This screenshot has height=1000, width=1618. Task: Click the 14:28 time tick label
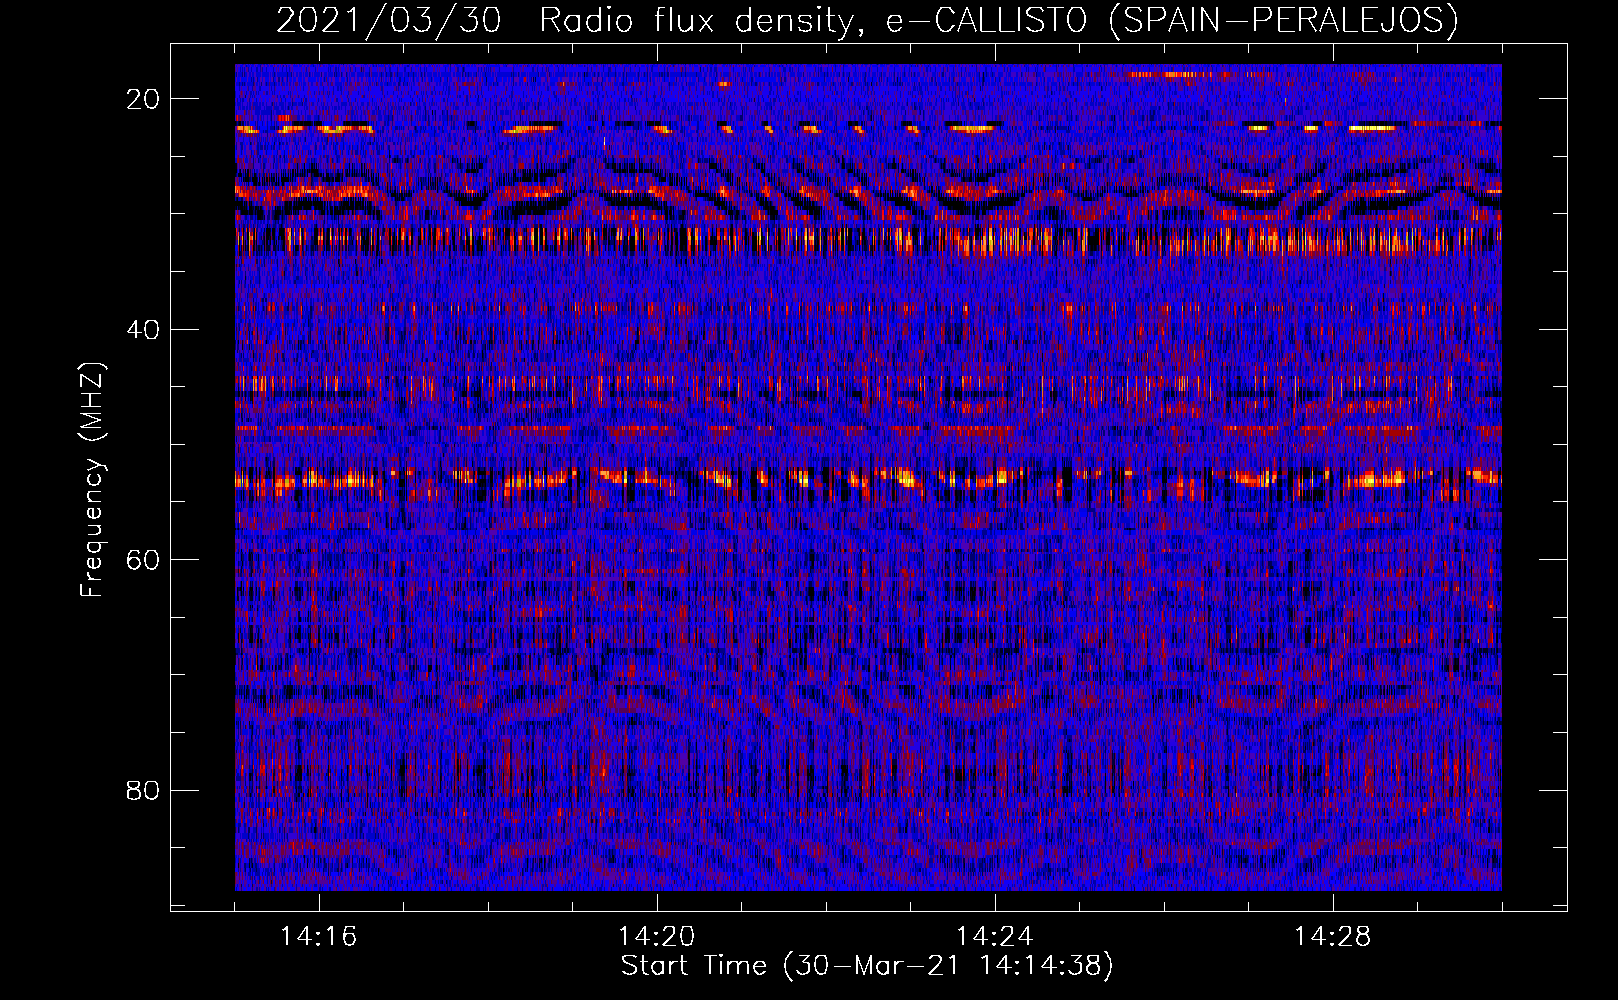point(1333,937)
